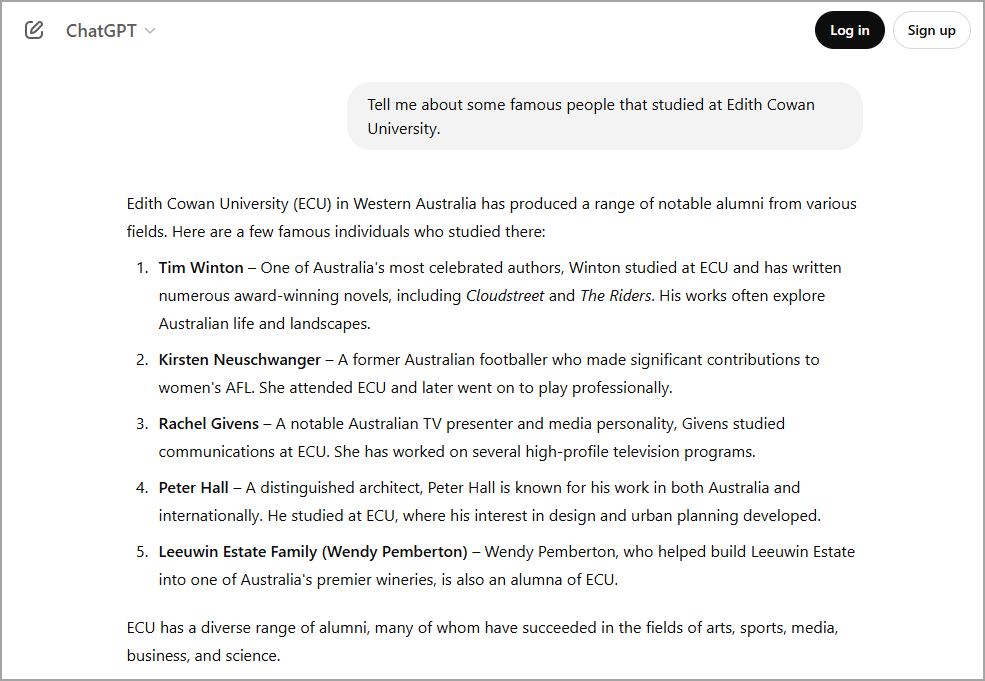Image resolution: width=985 pixels, height=681 pixels.
Task: Click the bold name Peter Hall
Action: [193, 488]
